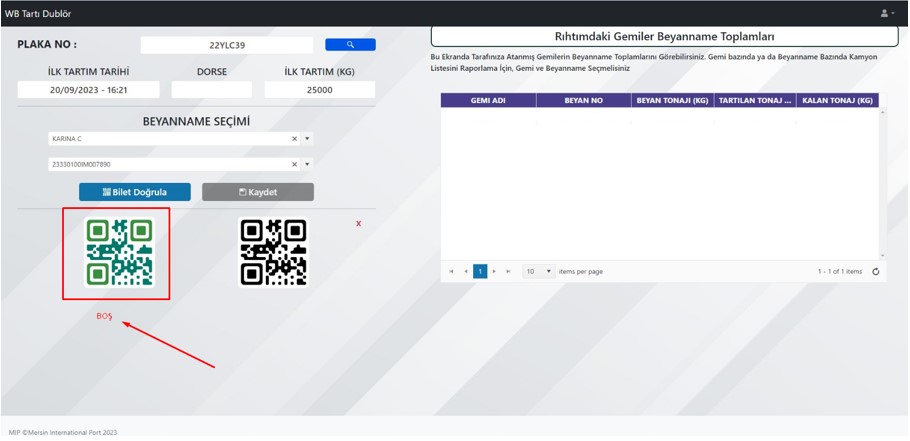Go to next page pager arrow

pyautogui.click(x=494, y=271)
